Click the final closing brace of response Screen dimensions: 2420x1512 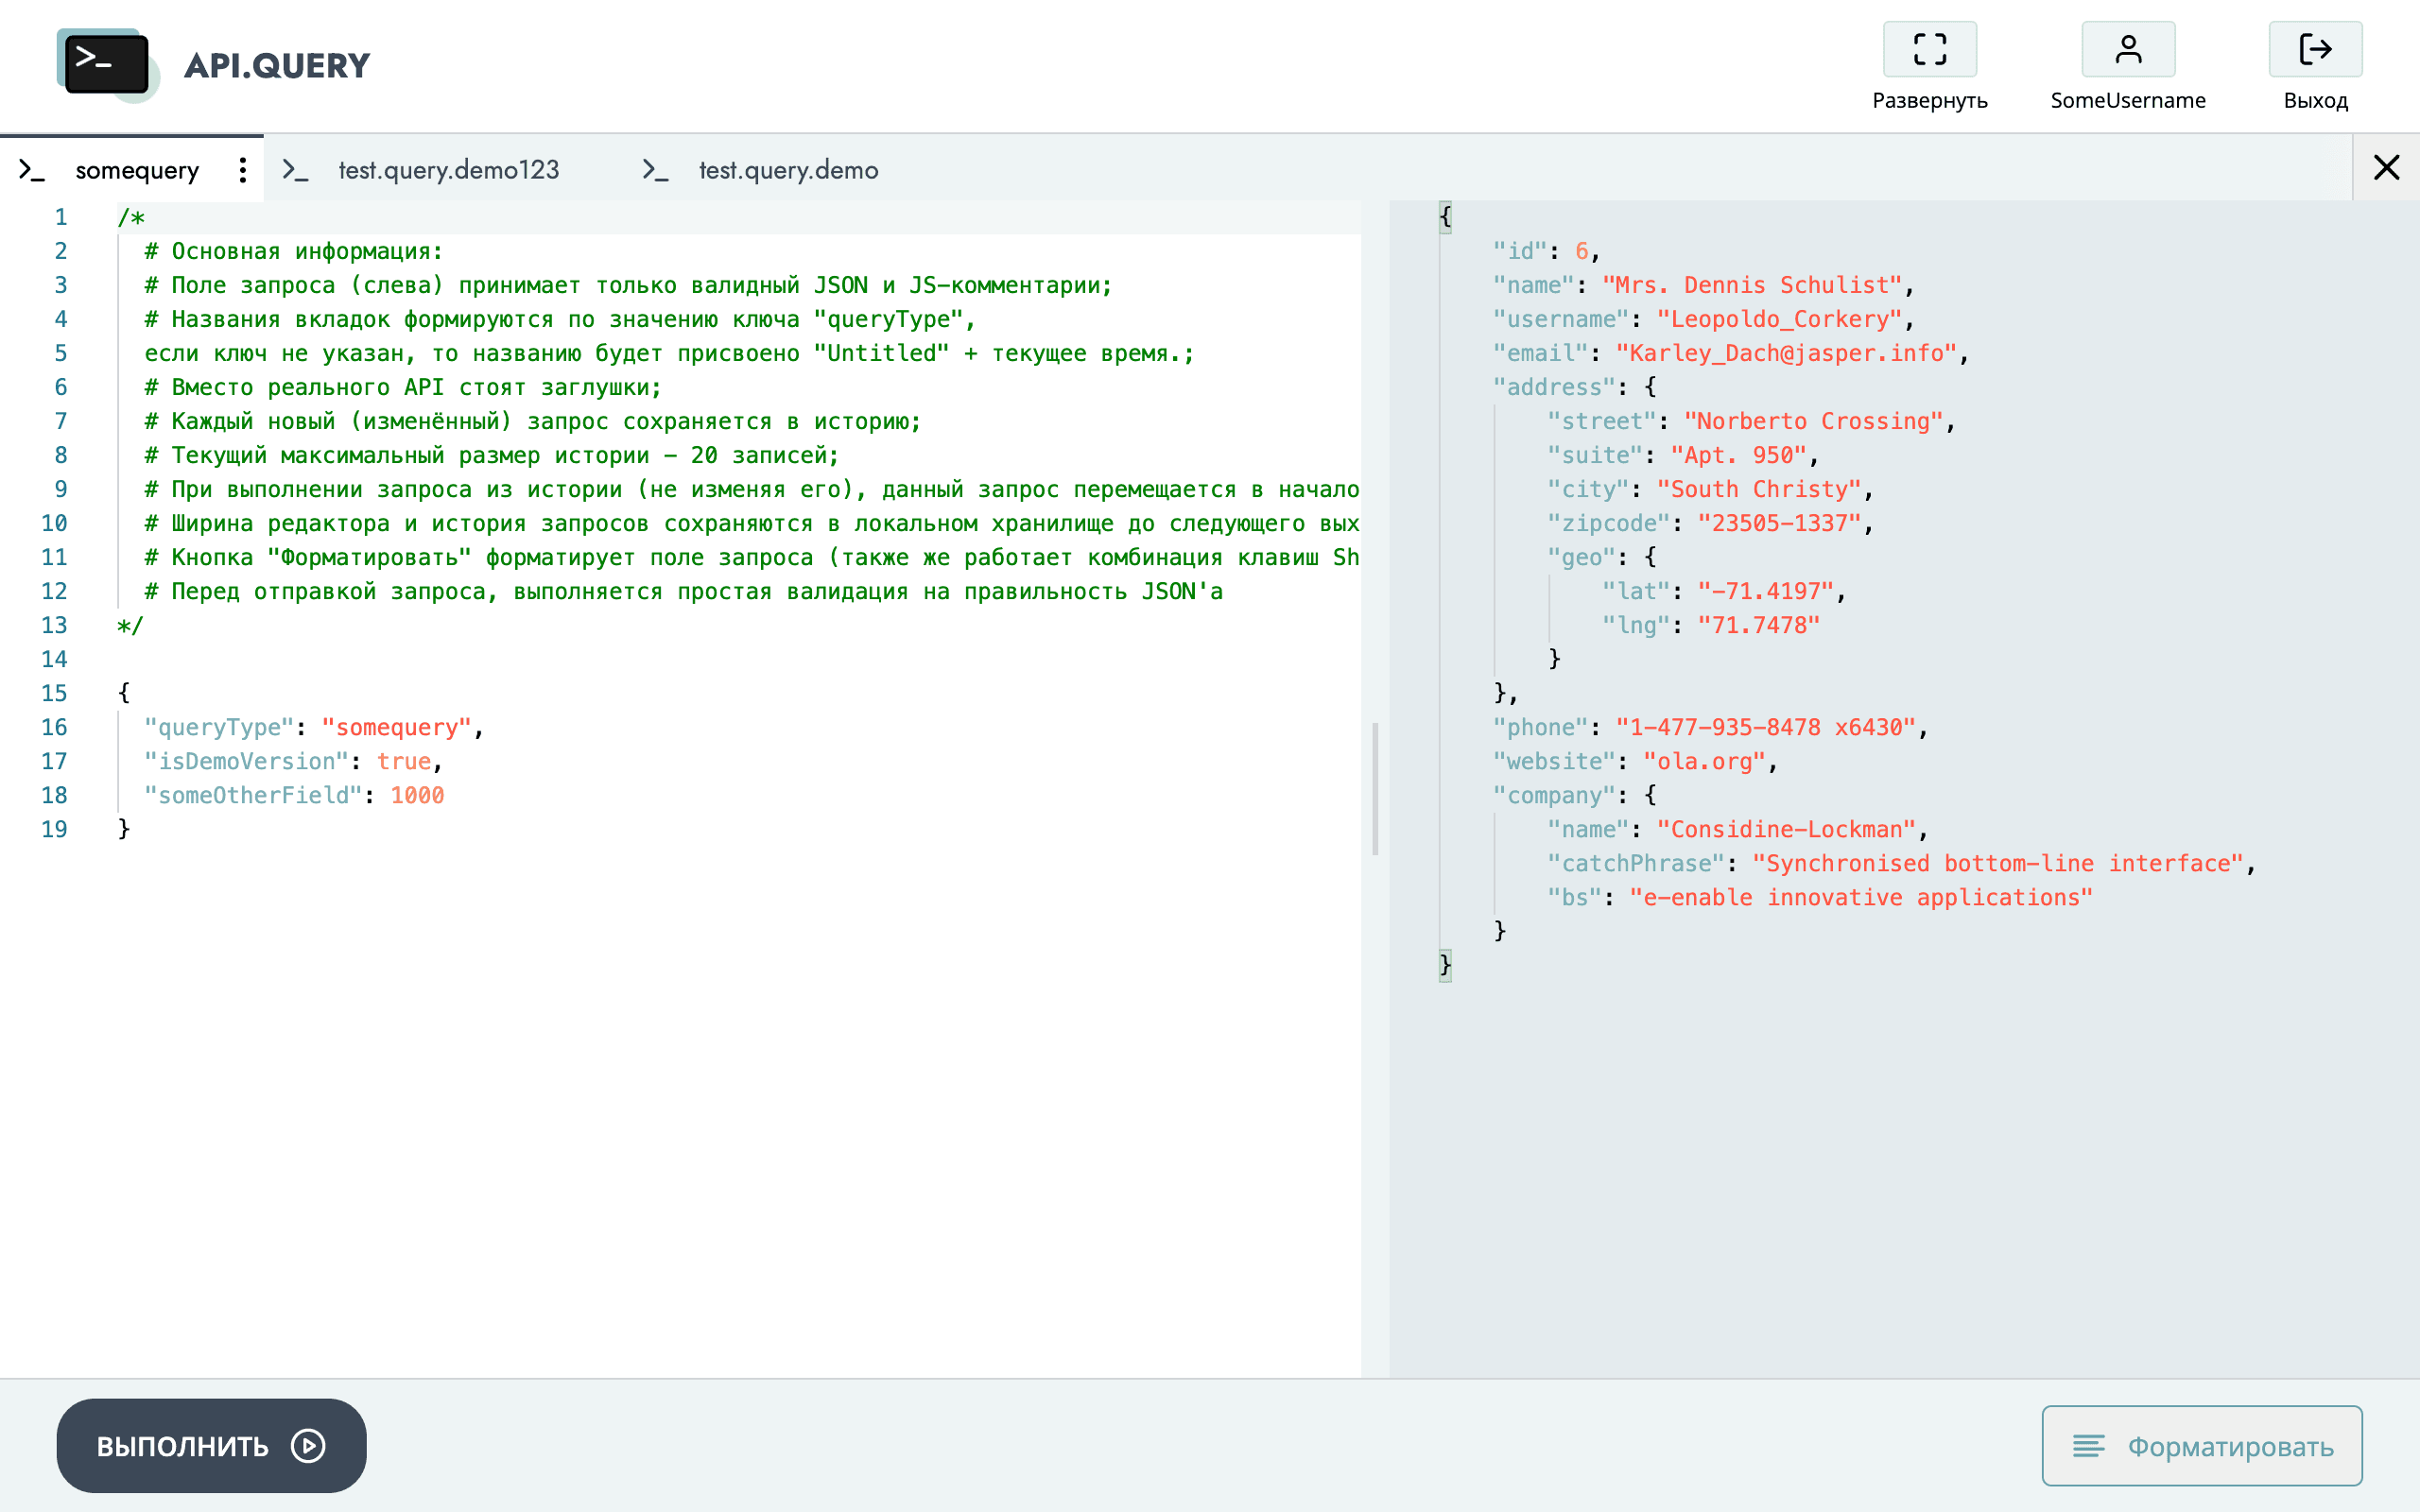[x=1444, y=965]
